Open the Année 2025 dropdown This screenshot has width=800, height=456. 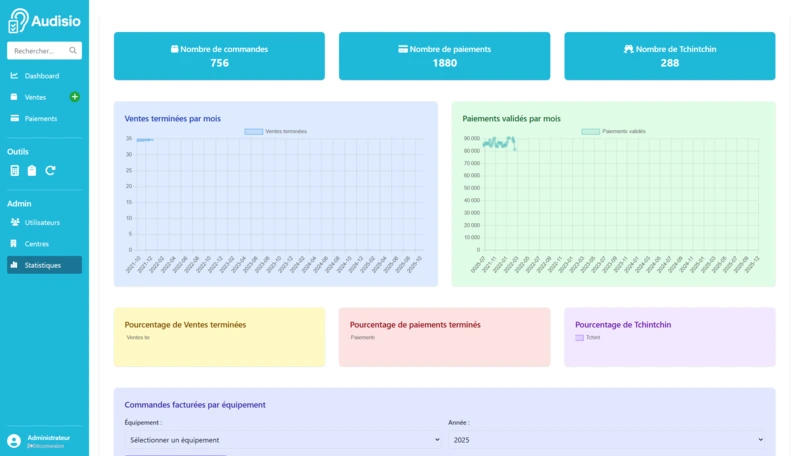pyautogui.click(x=606, y=440)
